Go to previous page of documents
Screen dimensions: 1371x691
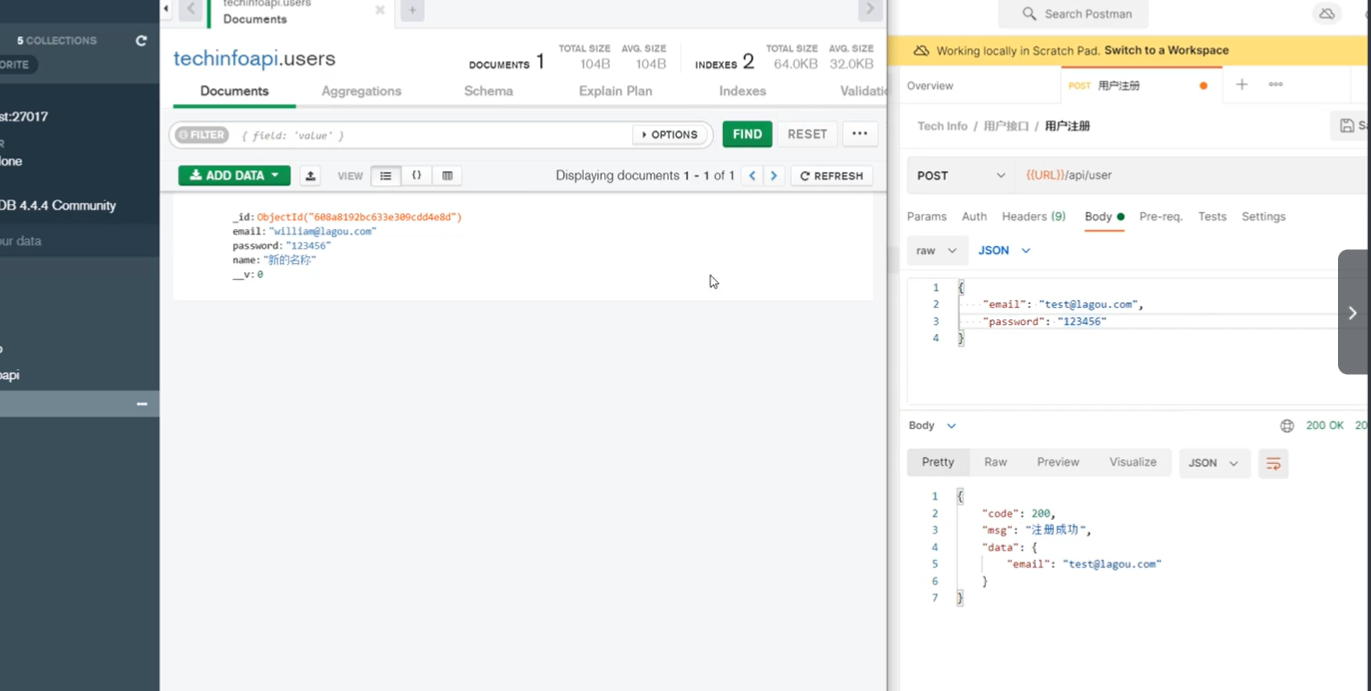point(752,176)
